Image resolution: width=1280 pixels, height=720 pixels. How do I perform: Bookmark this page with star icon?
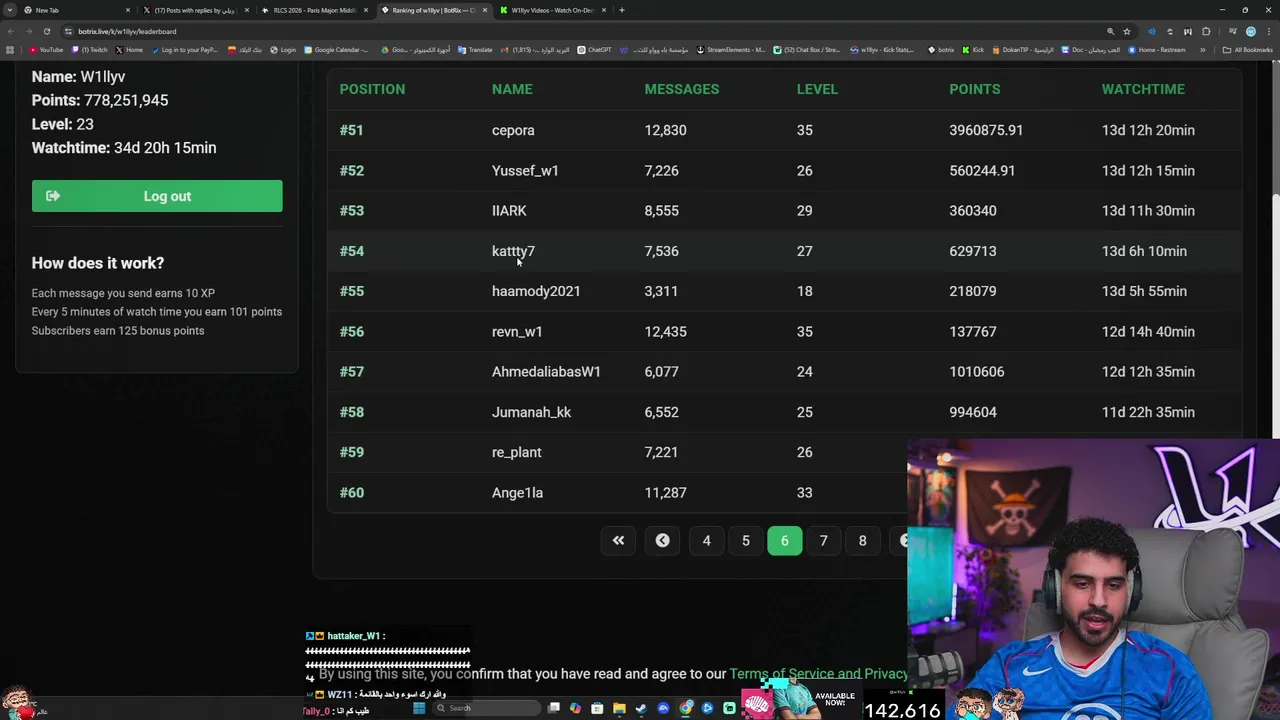[x=1127, y=31]
